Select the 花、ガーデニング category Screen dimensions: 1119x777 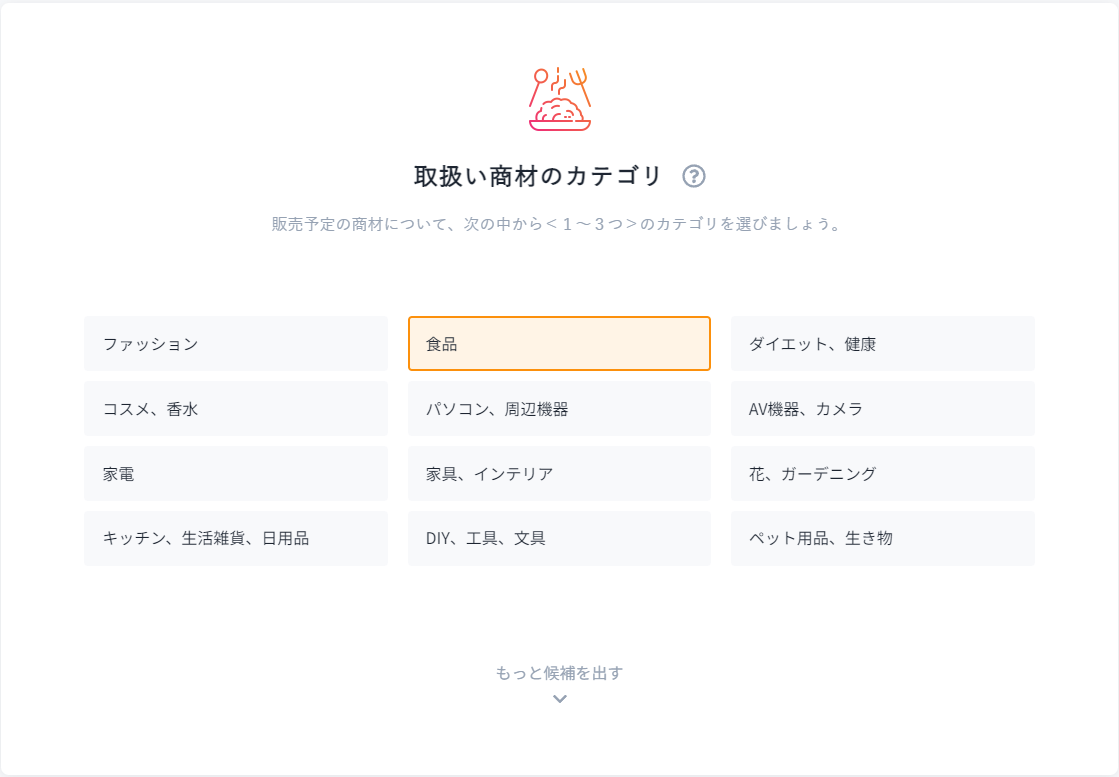[883, 473]
